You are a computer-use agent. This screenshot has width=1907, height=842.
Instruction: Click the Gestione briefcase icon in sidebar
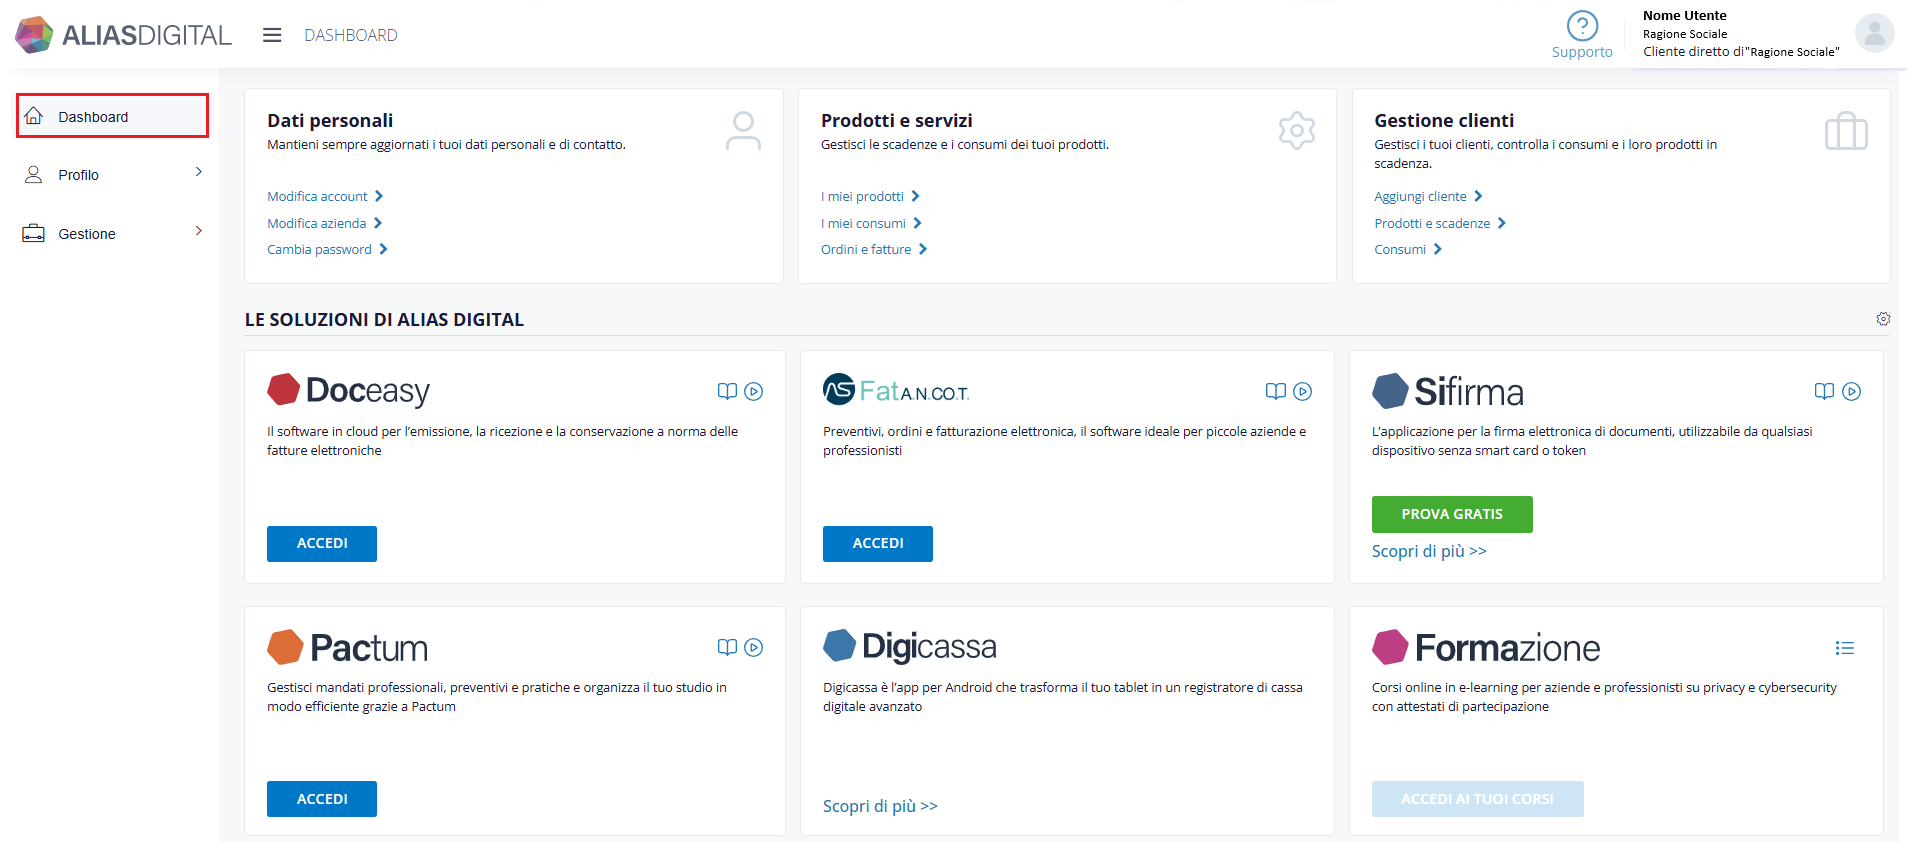pyautogui.click(x=34, y=233)
